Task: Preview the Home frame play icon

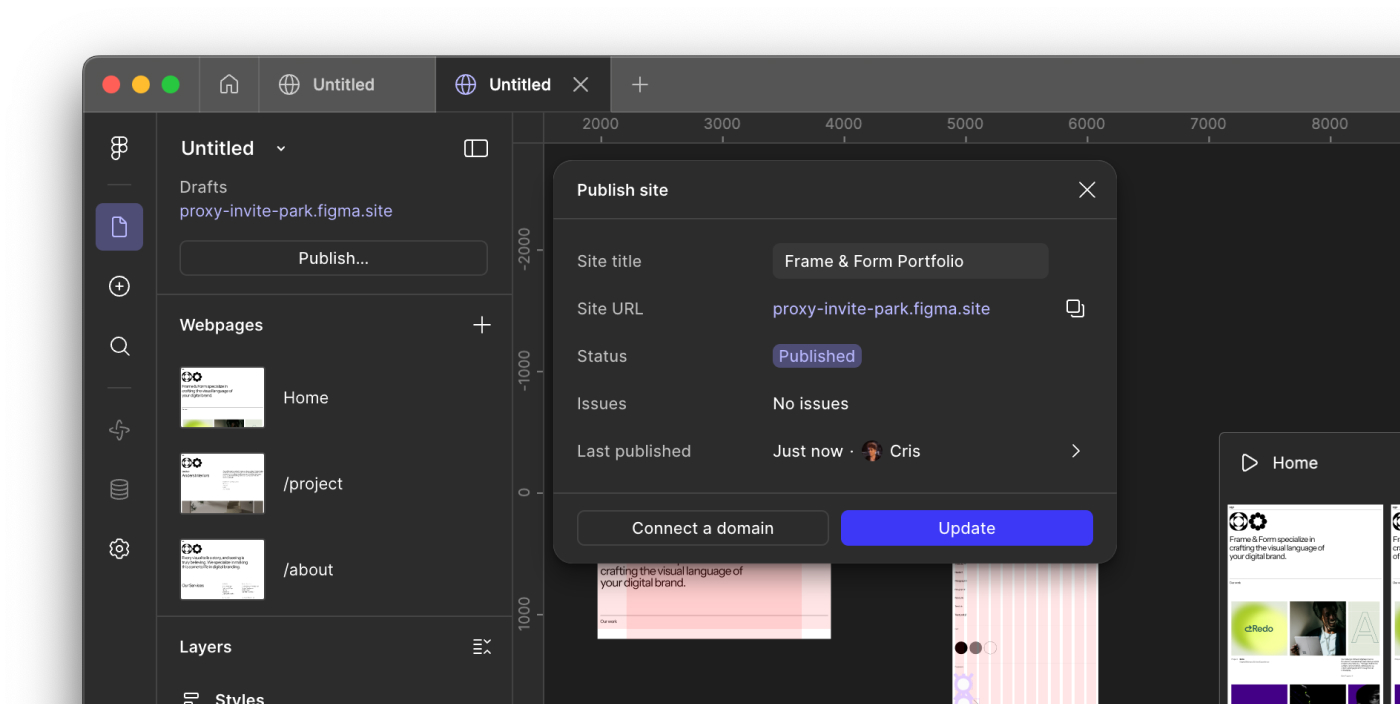Action: (x=1249, y=463)
